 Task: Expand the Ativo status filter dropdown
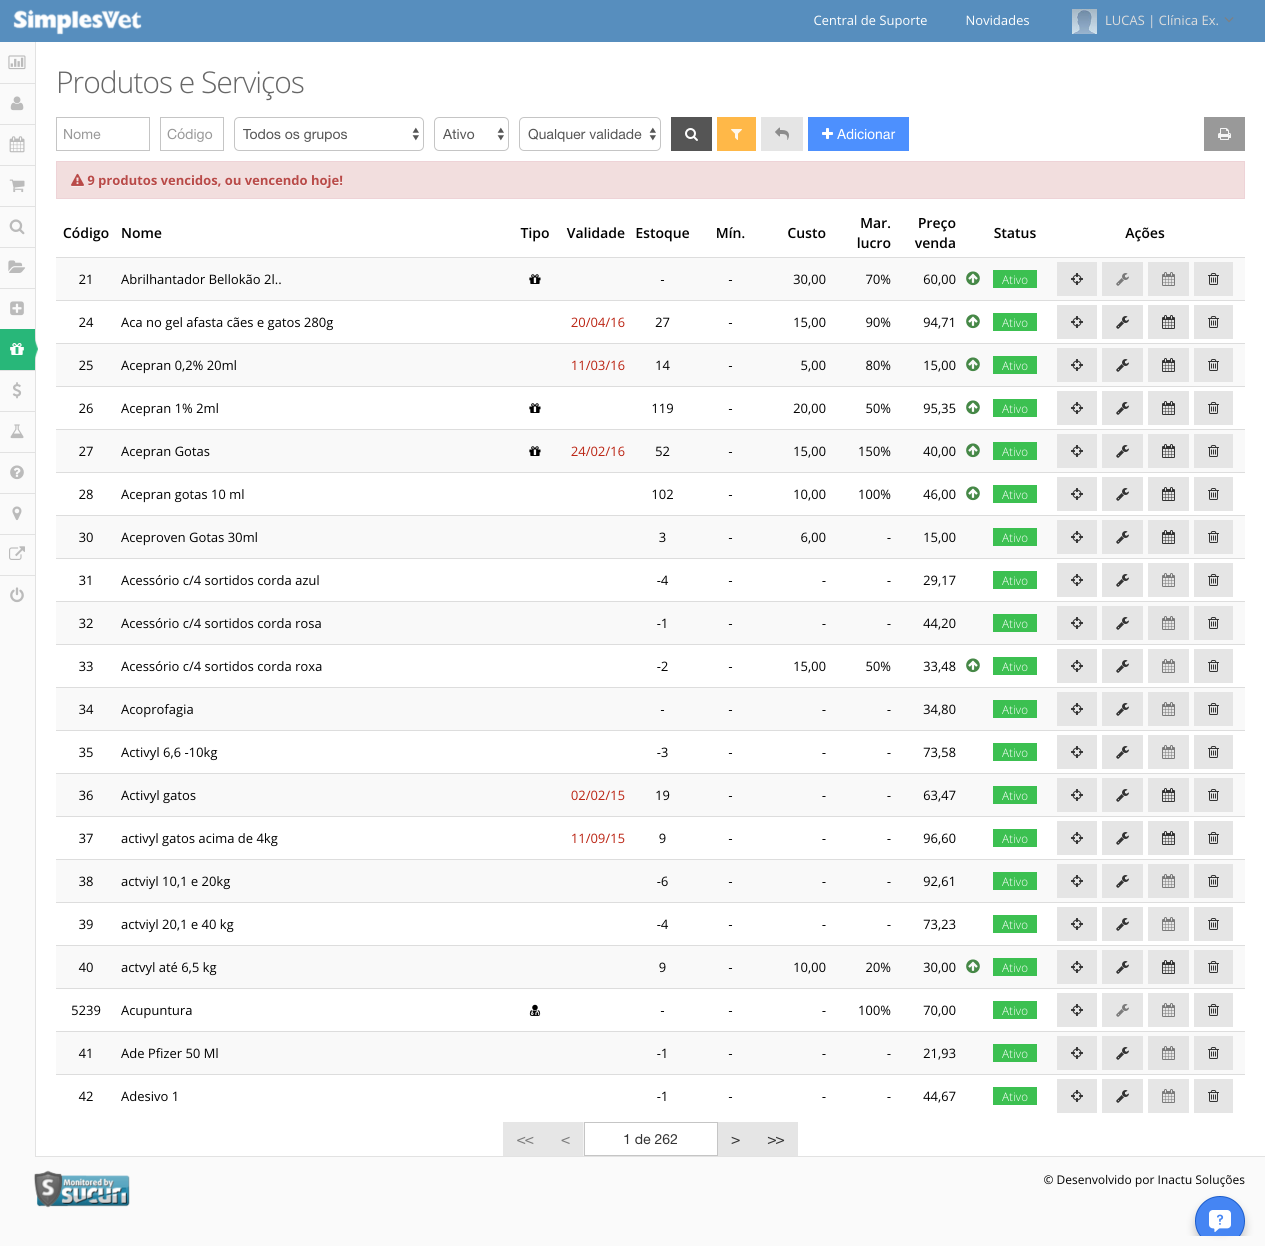pos(471,134)
